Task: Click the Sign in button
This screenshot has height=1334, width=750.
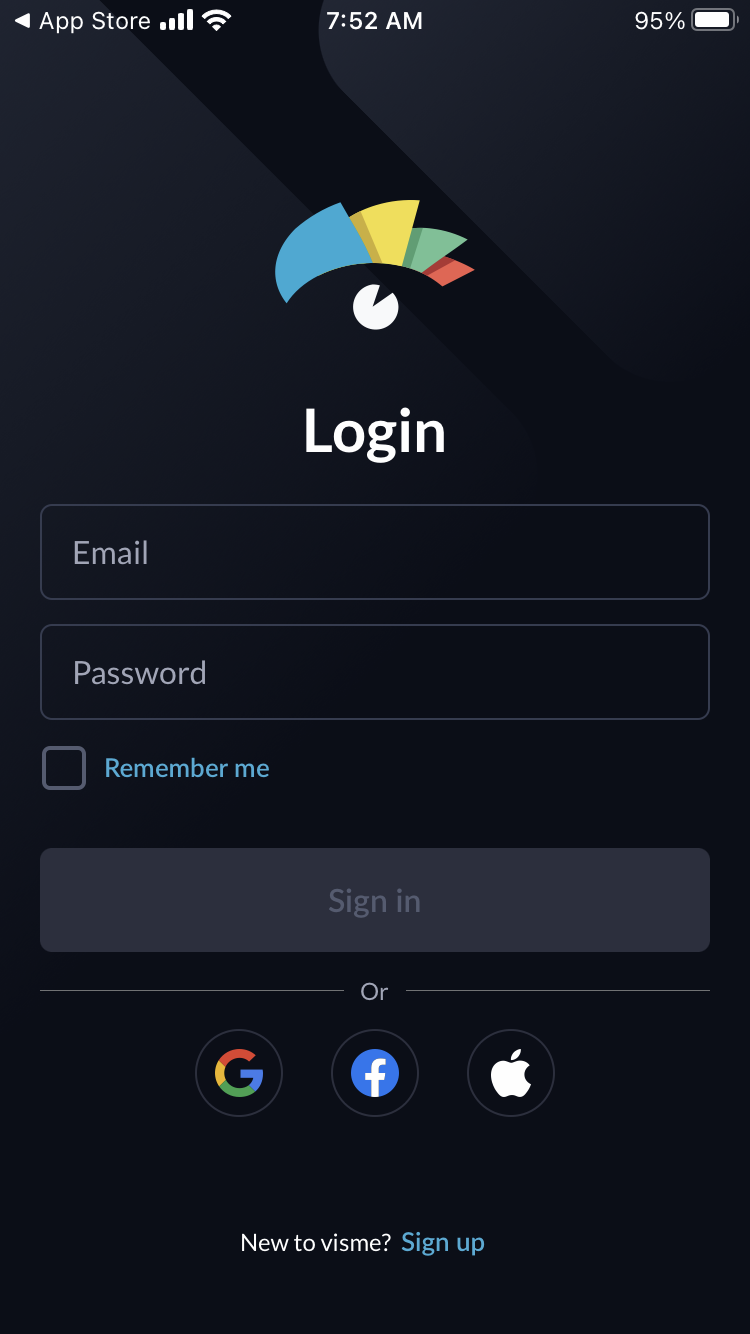Action: pyautogui.click(x=375, y=900)
